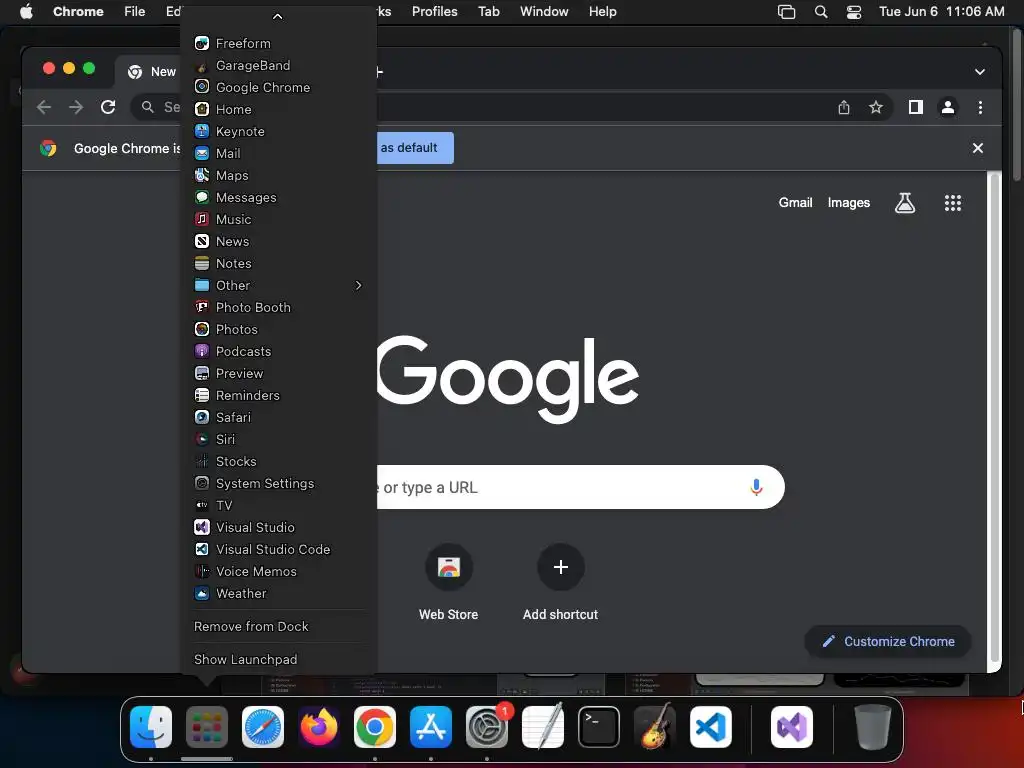
Task: Click the Stage Manager menu bar icon
Action: pos(786,12)
